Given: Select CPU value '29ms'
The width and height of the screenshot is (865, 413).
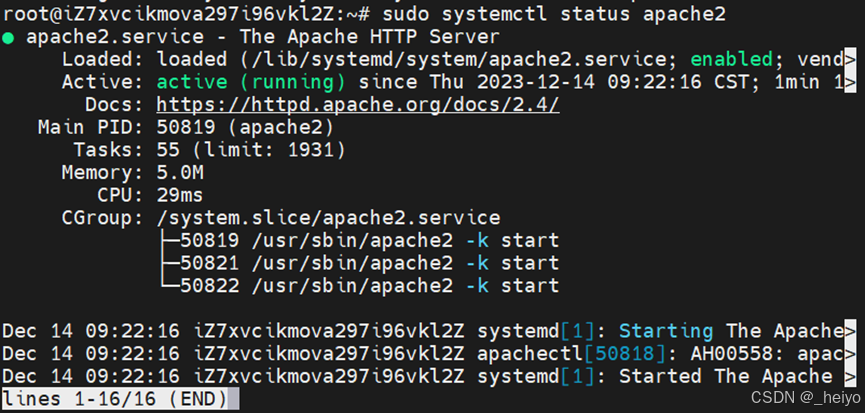Looking at the screenshot, I should (x=180, y=195).
